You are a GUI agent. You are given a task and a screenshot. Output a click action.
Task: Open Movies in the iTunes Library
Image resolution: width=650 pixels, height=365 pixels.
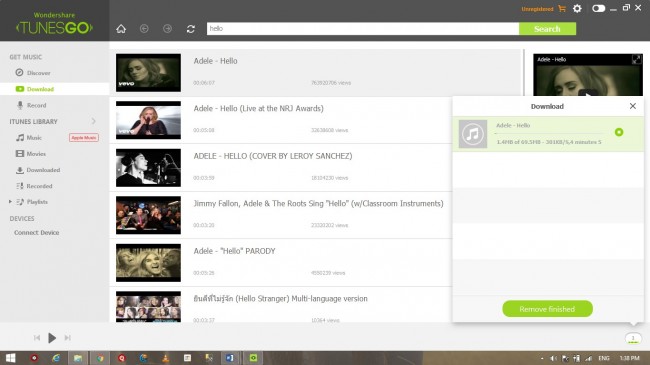coord(36,153)
